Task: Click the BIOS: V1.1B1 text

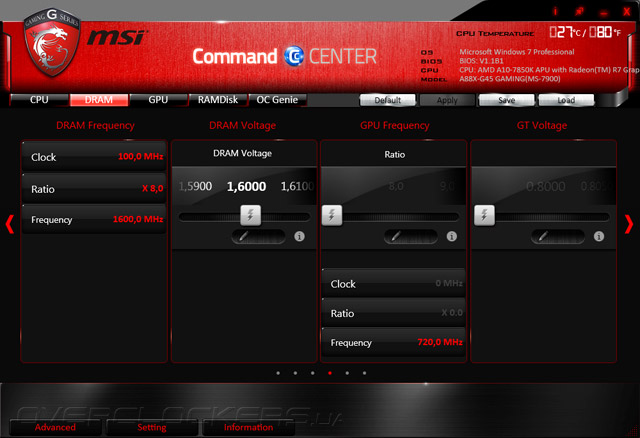Action: 481,61
